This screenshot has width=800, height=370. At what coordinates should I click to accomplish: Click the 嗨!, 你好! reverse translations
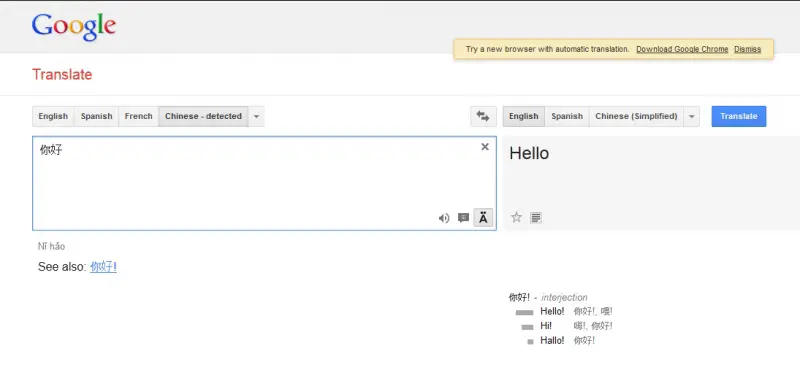coord(593,326)
